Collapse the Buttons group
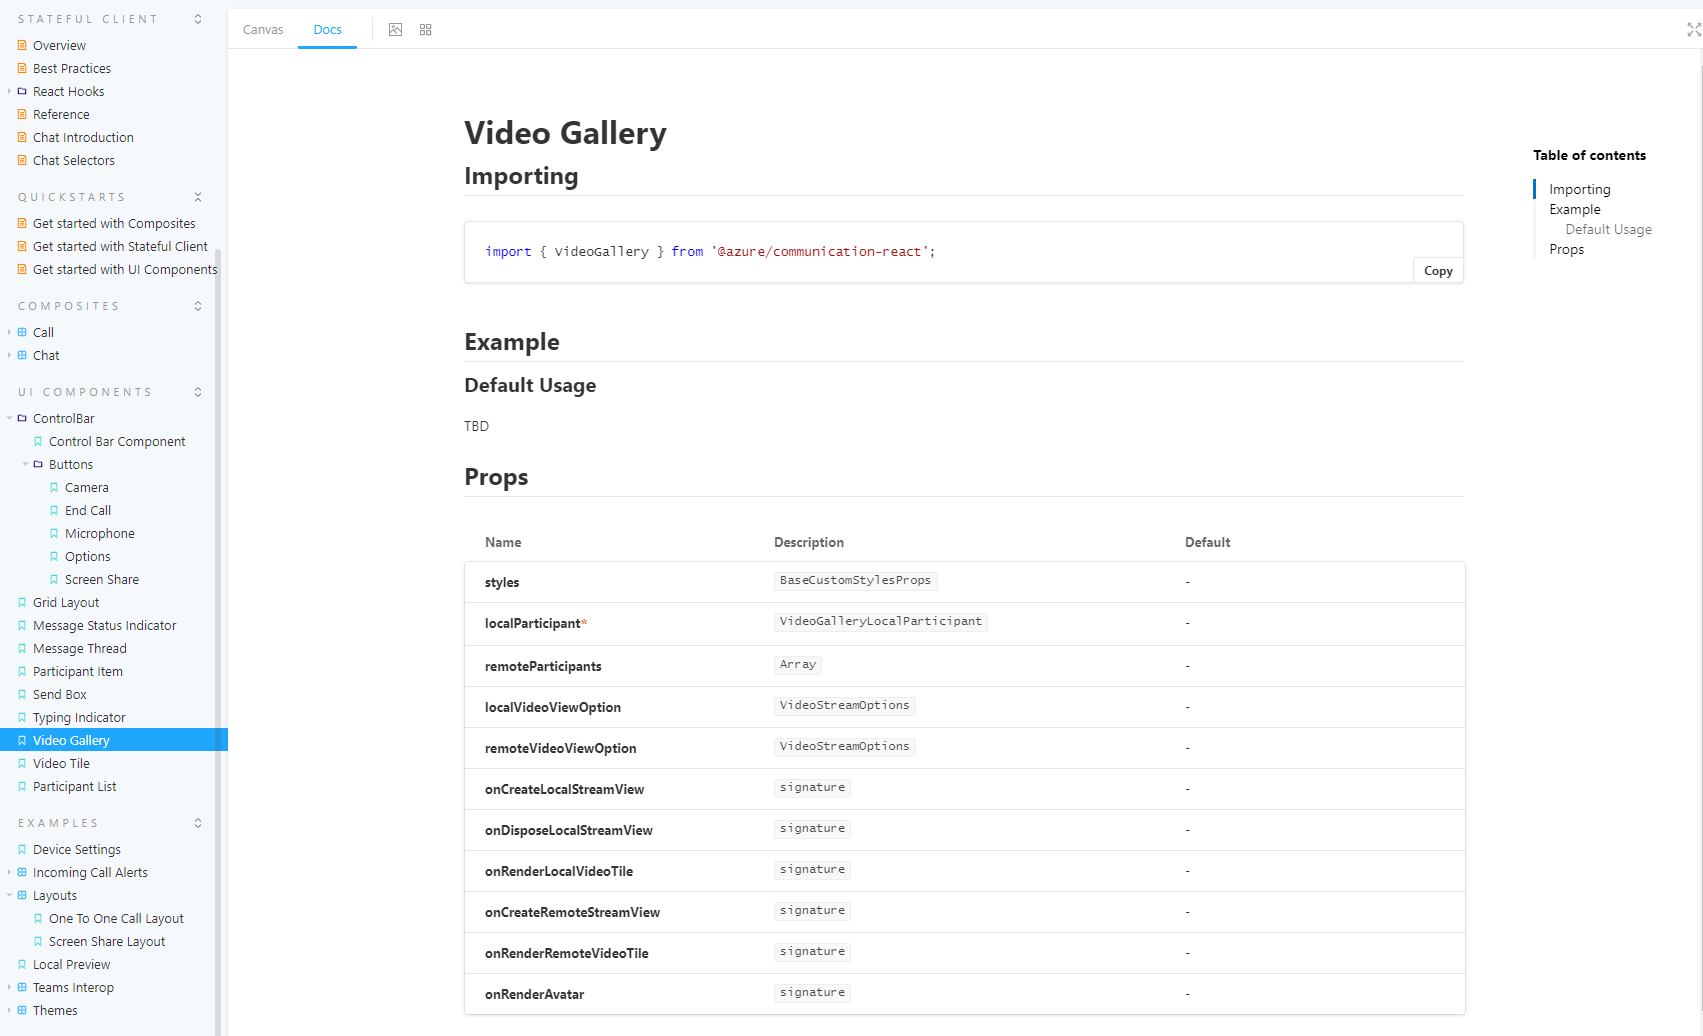The image size is (1703, 1036). coord(25,464)
